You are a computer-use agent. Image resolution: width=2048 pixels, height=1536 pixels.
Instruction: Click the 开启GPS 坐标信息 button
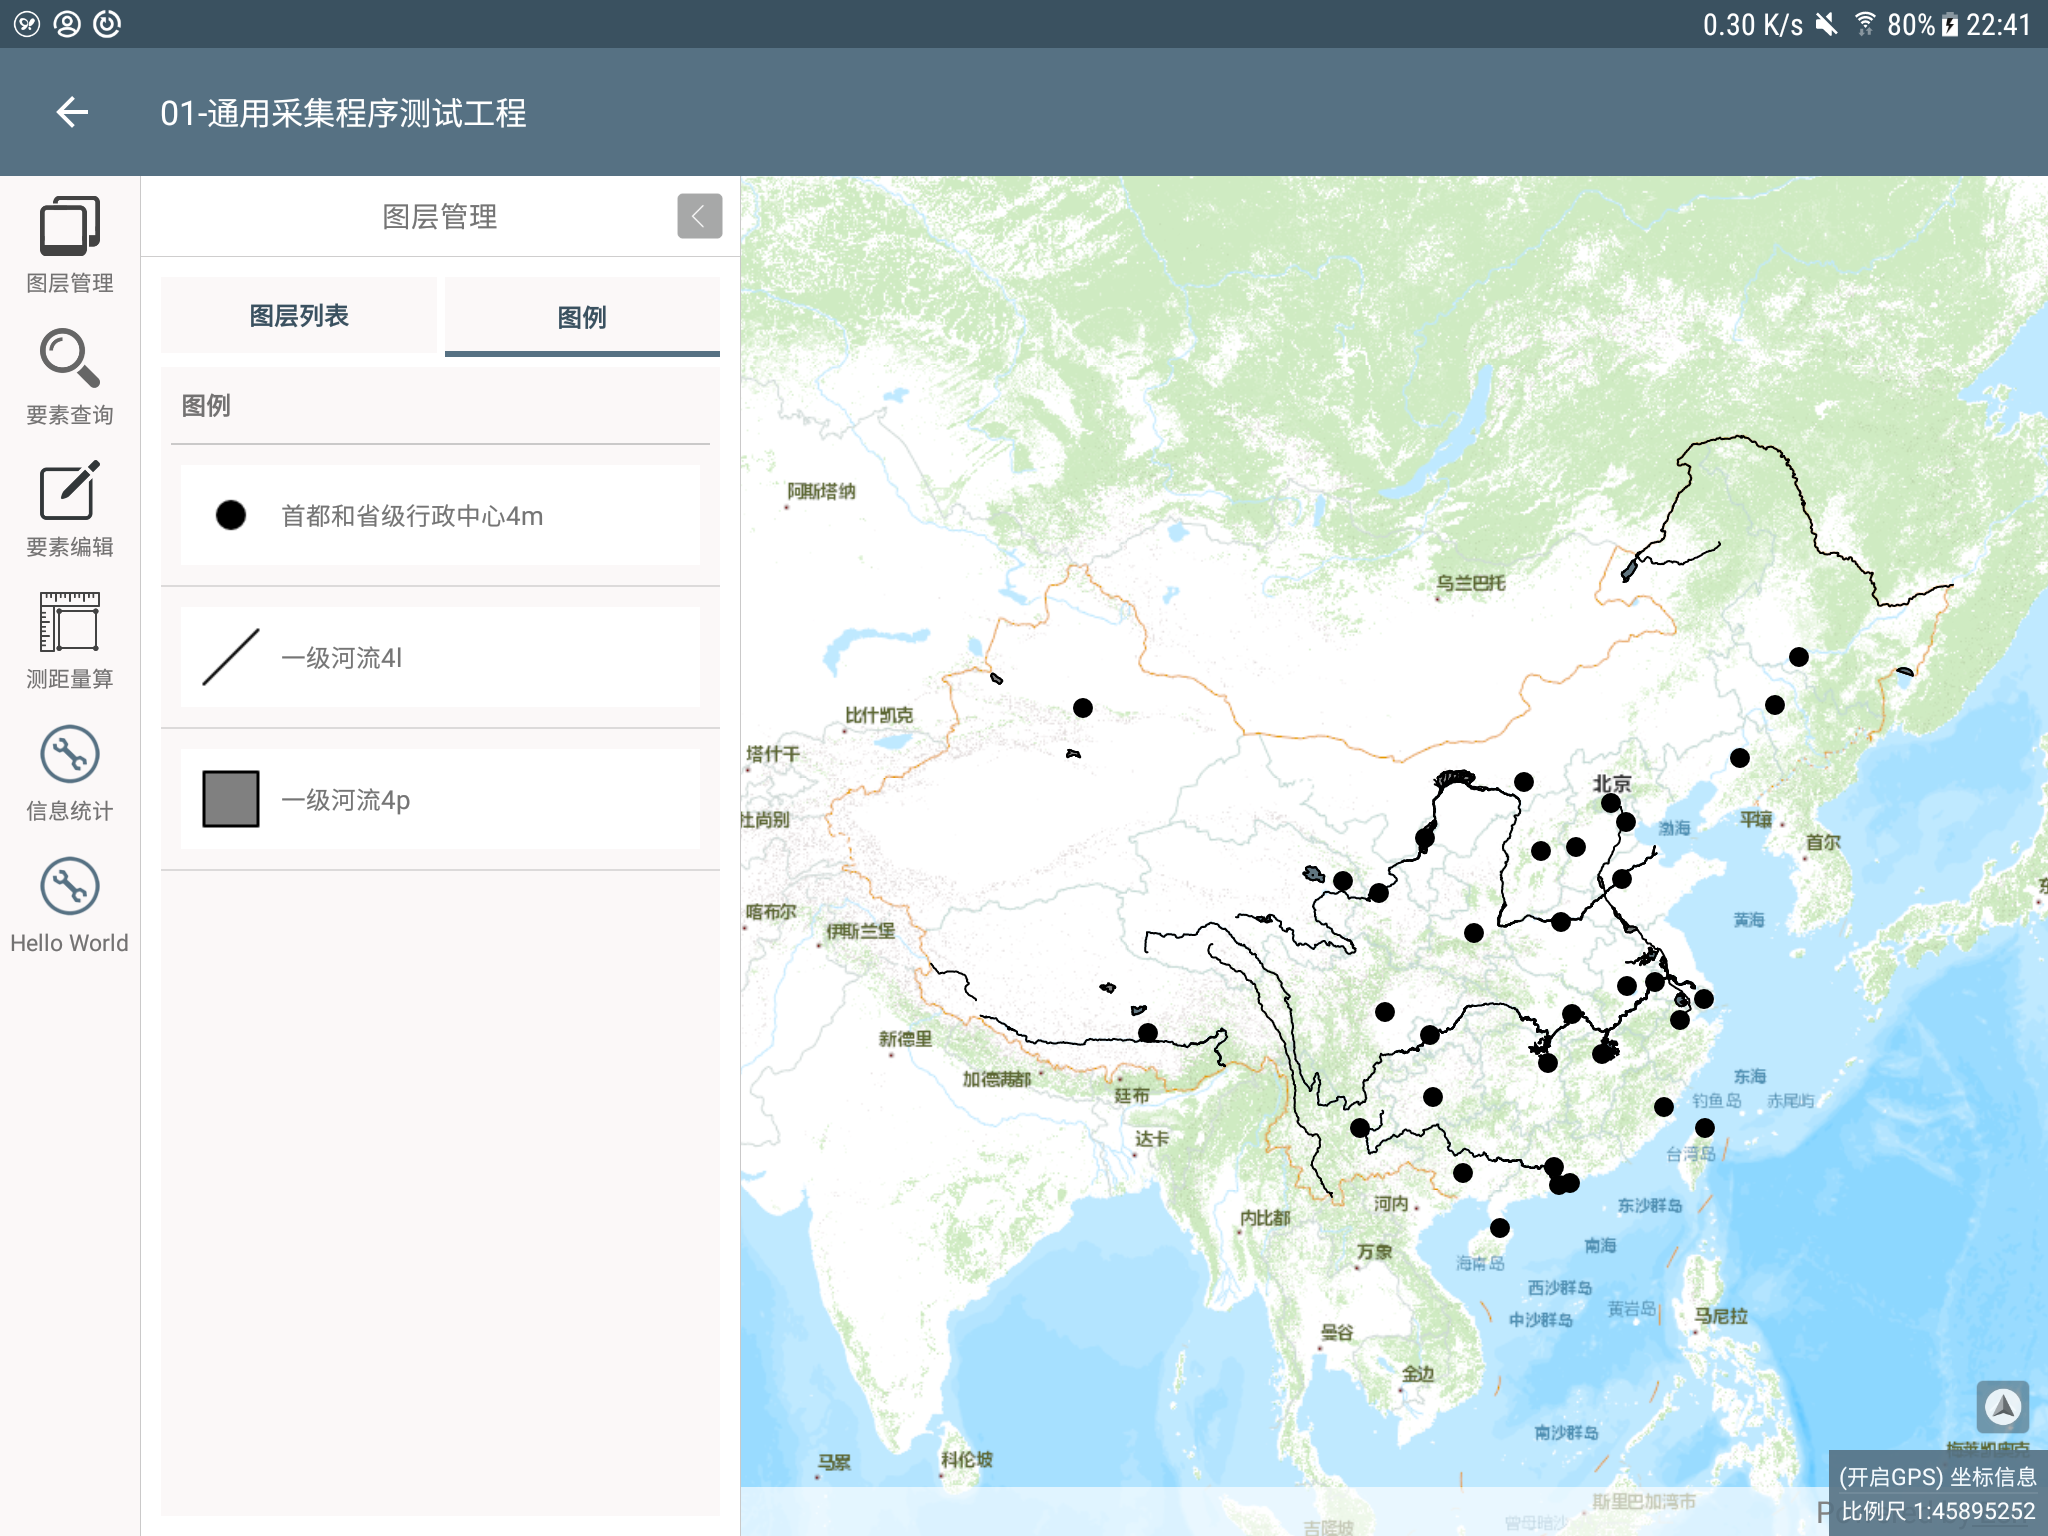pyautogui.click(x=1937, y=1477)
